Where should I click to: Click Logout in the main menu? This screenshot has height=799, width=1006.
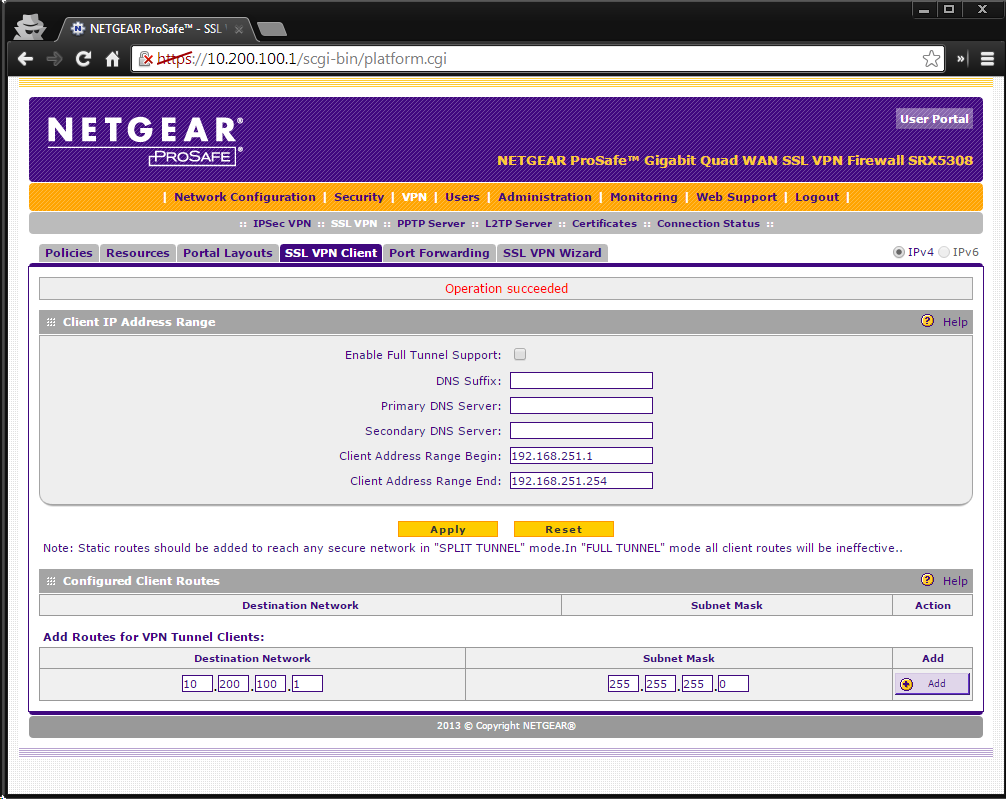(x=817, y=197)
